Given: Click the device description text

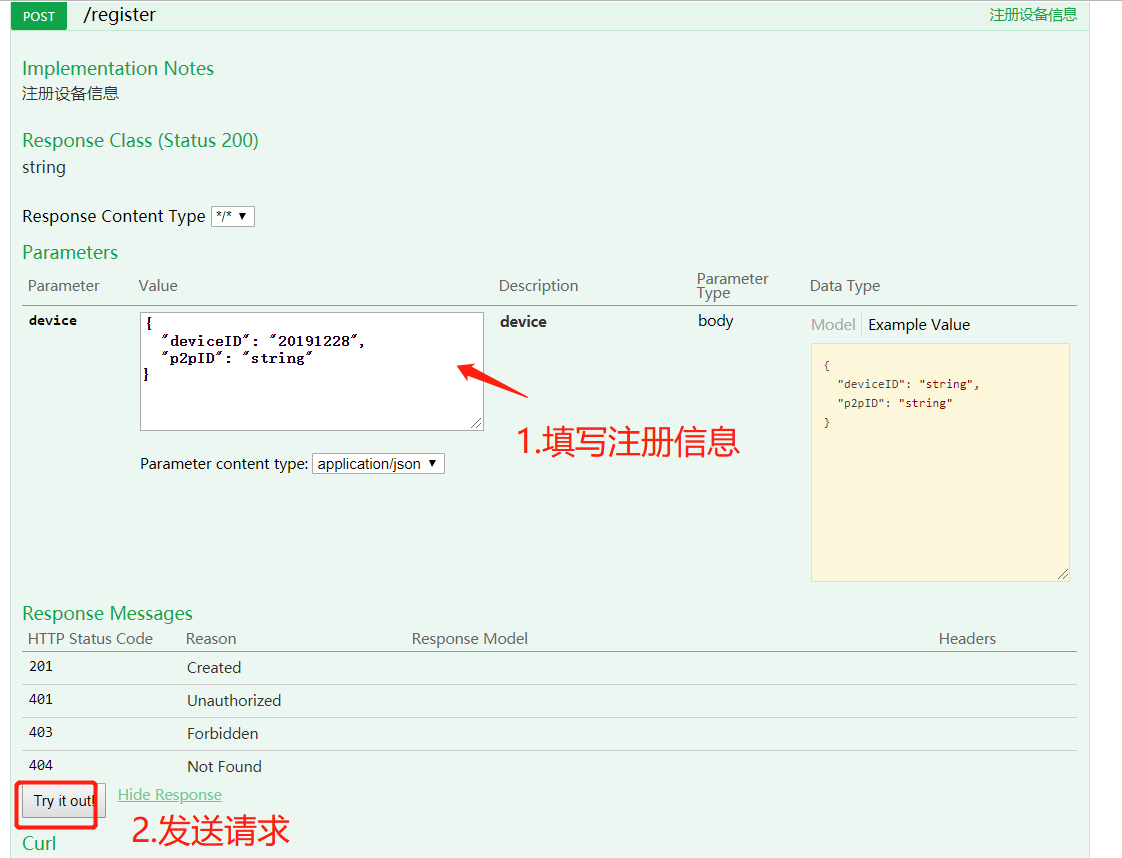Looking at the screenshot, I should click(523, 322).
